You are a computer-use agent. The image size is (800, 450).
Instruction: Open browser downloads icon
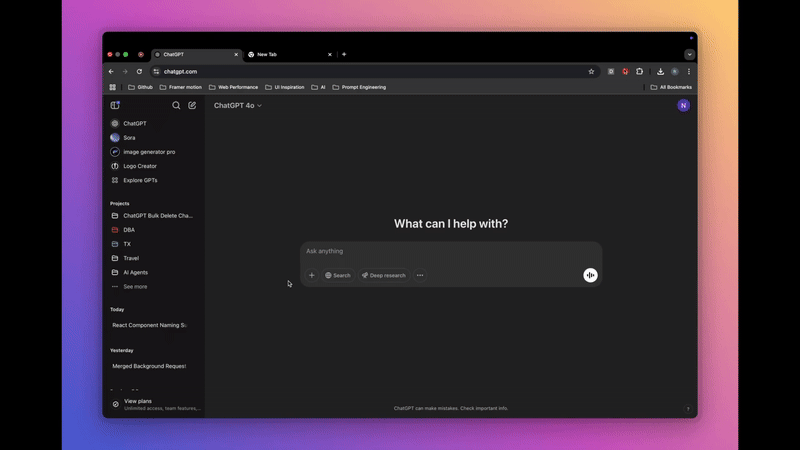(660, 72)
